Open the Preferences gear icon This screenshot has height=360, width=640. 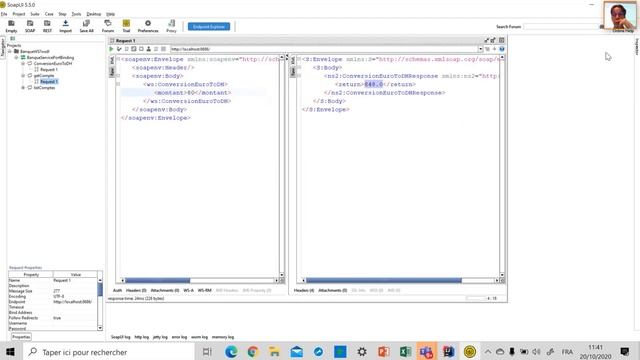(148, 26)
